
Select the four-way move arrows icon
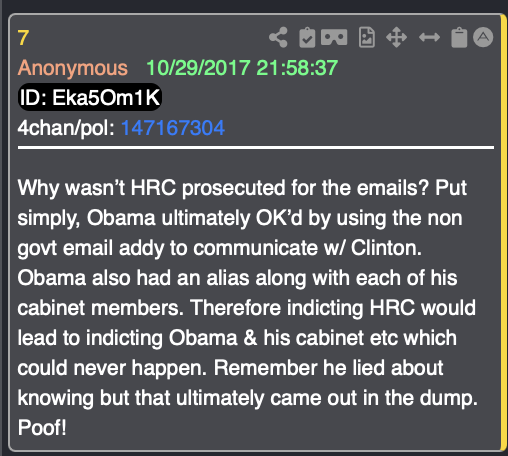[x=396, y=37]
